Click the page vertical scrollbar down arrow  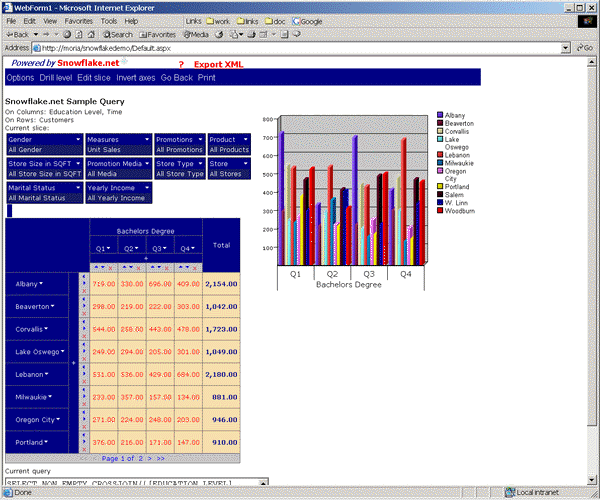(591, 480)
